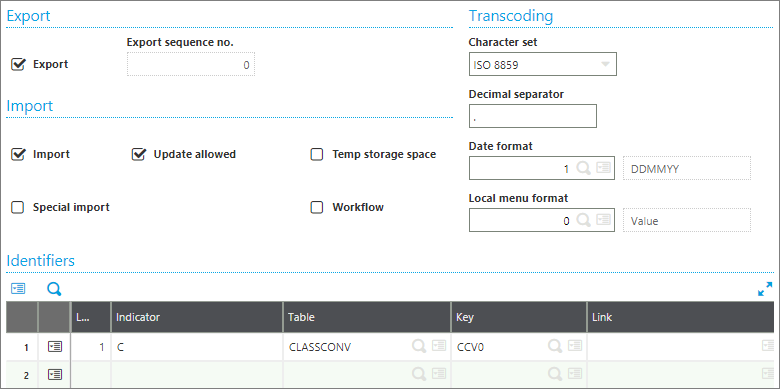
Task: Click the Table column header
Action: (x=367, y=317)
